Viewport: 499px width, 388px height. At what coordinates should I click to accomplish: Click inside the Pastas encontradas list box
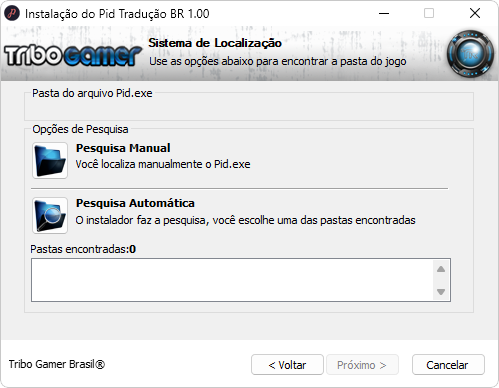click(x=232, y=280)
